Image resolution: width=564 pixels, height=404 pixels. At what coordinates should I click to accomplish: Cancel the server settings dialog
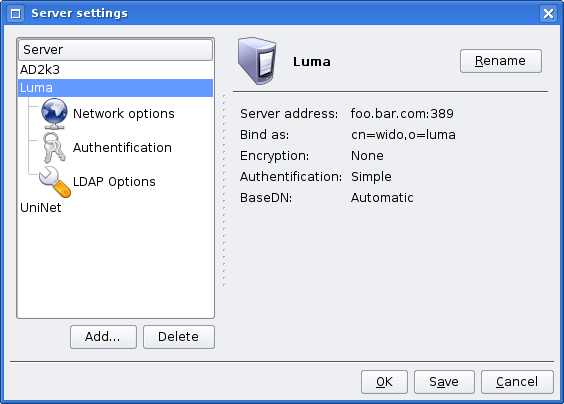pos(517,382)
